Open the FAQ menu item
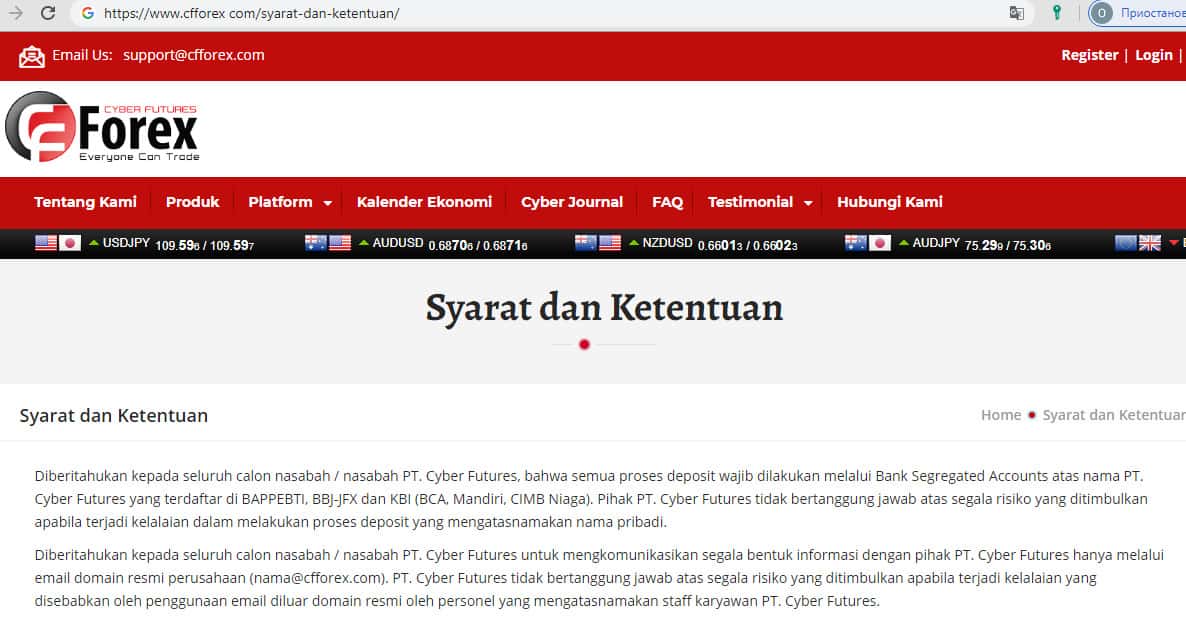This screenshot has height=643, width=1186. coord(667,202)
